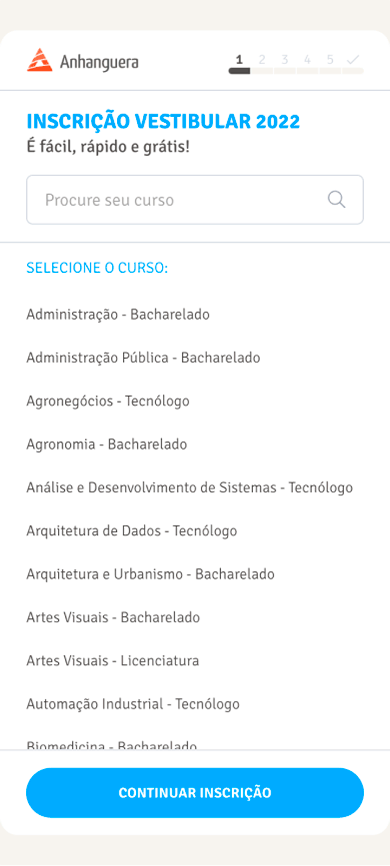Go to step 2 in the progress indicator

[x=262, y=60]
